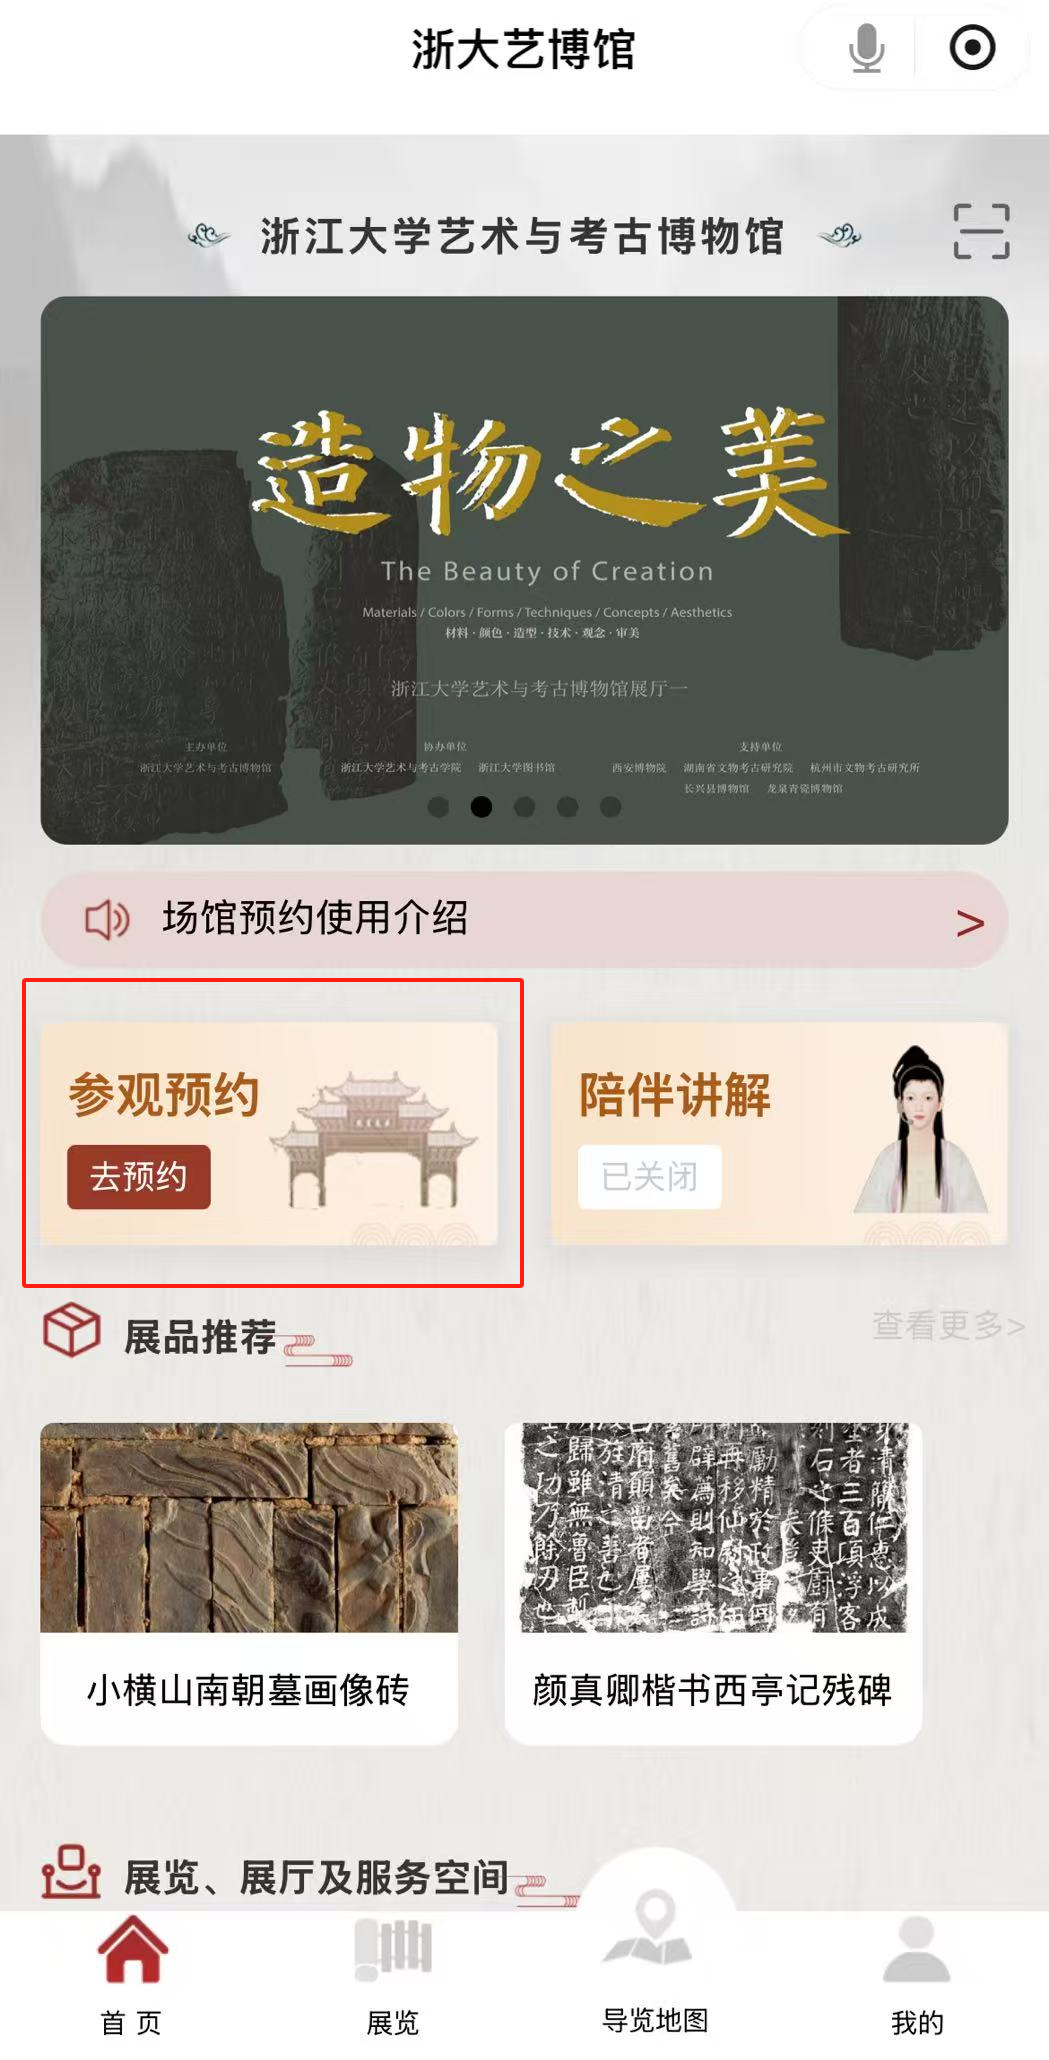Expand 场馆预约使用介绍 with the red arrow
1049x2060 pixels.
pyautogui.click(x=970, y=922)
